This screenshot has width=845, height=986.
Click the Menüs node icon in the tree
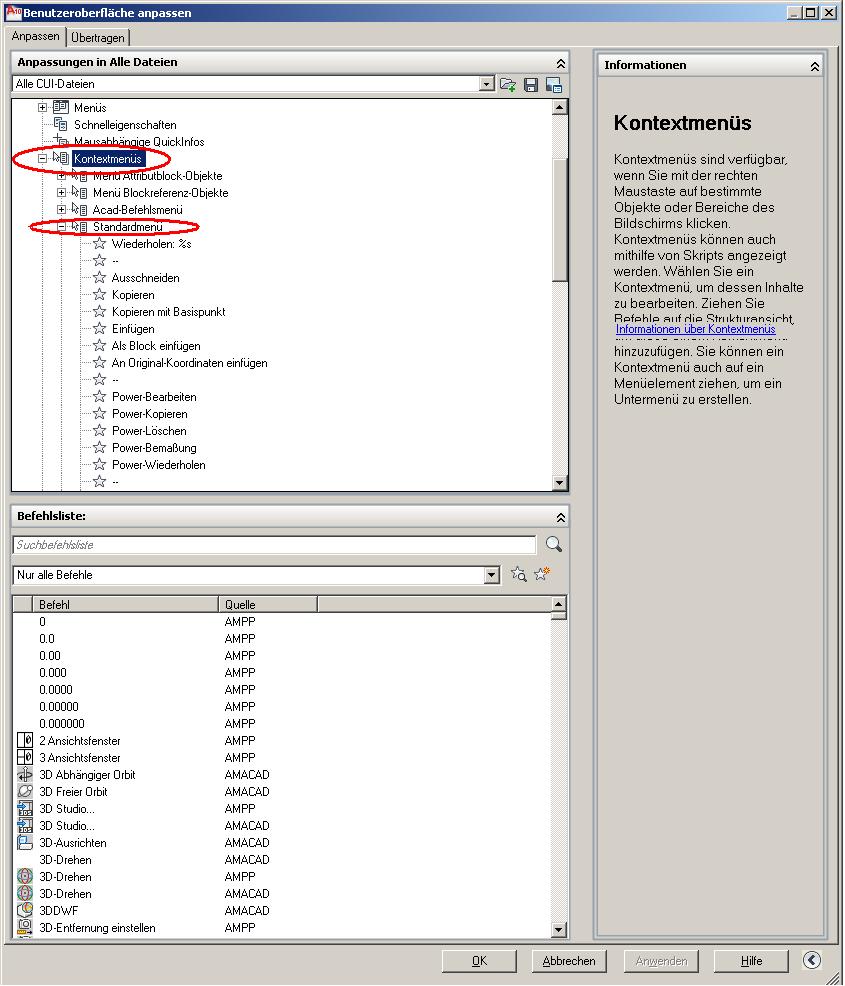pyautogui.click(x=61, y=108)
